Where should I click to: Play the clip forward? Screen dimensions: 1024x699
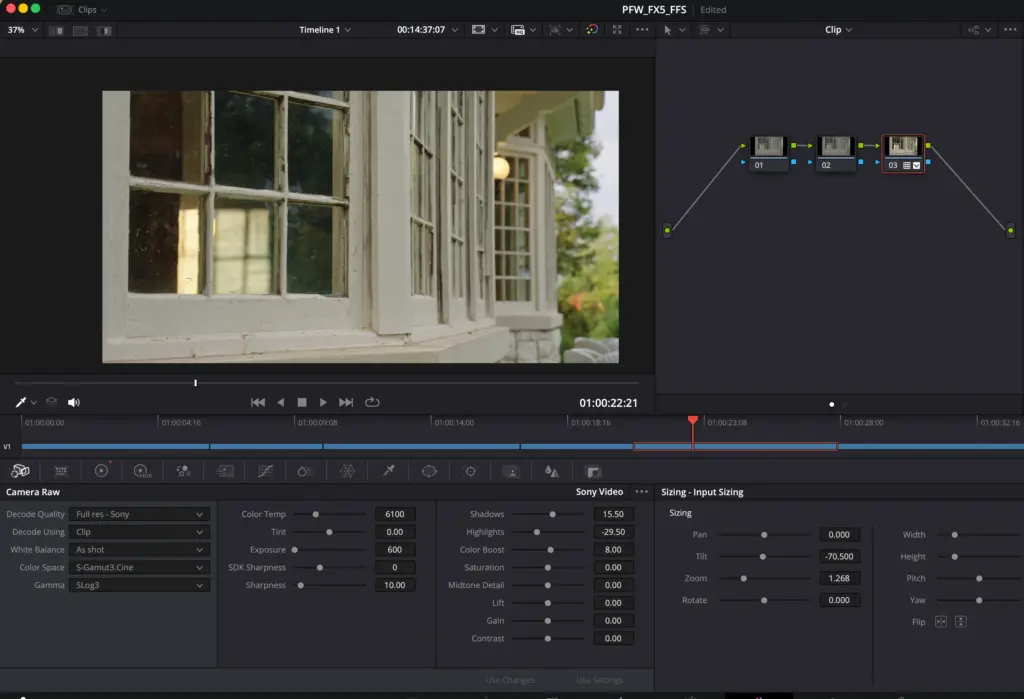[323, 402]
